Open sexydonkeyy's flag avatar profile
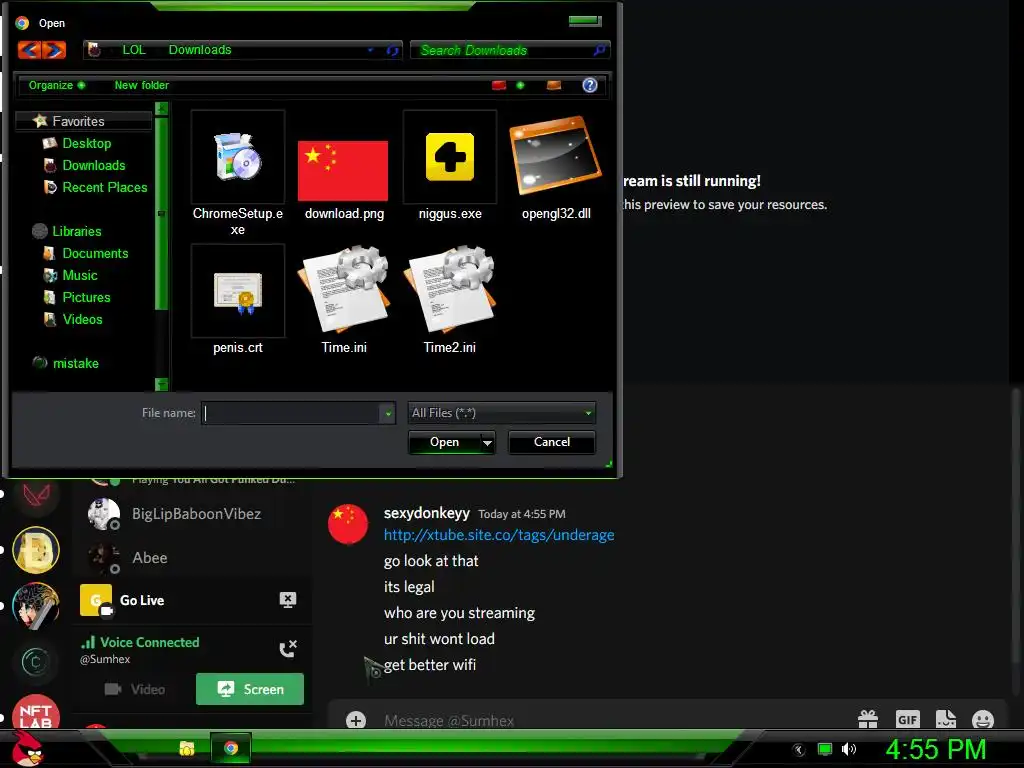This screenshot has width=1024, height=768. 347,524
